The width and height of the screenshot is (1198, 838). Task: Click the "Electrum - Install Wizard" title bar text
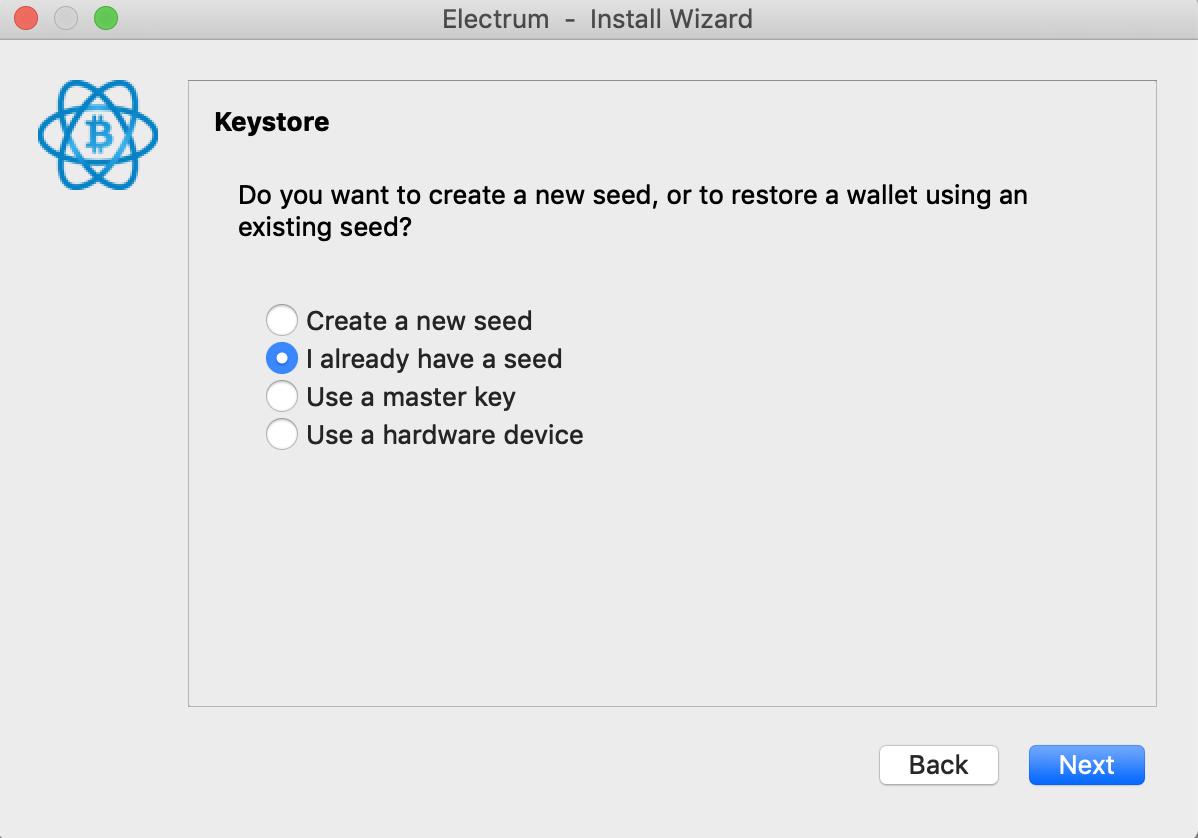598,19
